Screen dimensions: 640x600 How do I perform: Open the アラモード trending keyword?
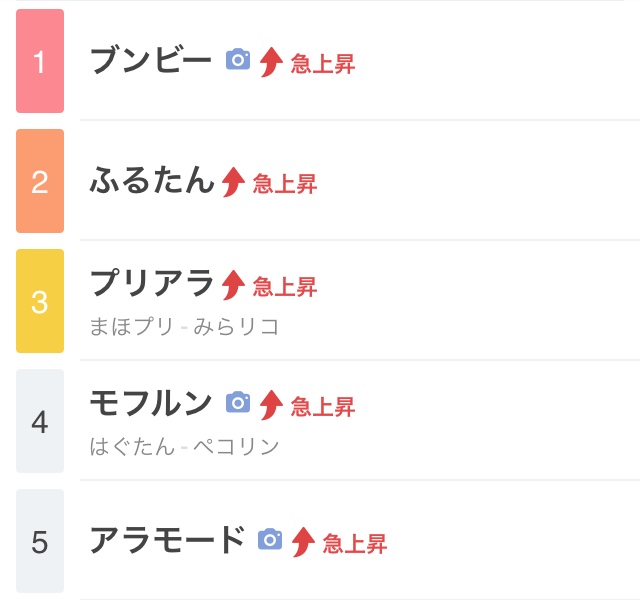(x=167, y=540)
